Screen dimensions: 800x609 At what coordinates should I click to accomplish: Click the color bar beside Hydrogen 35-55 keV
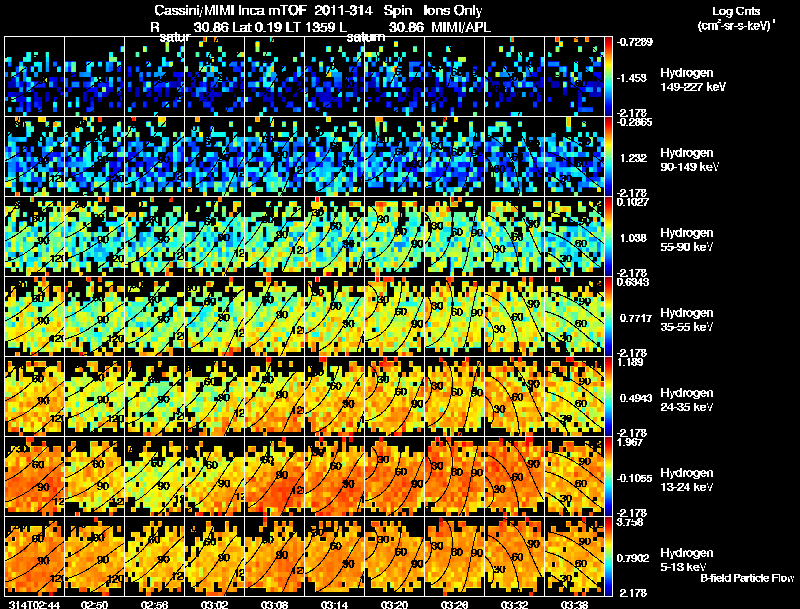point(608,316)
